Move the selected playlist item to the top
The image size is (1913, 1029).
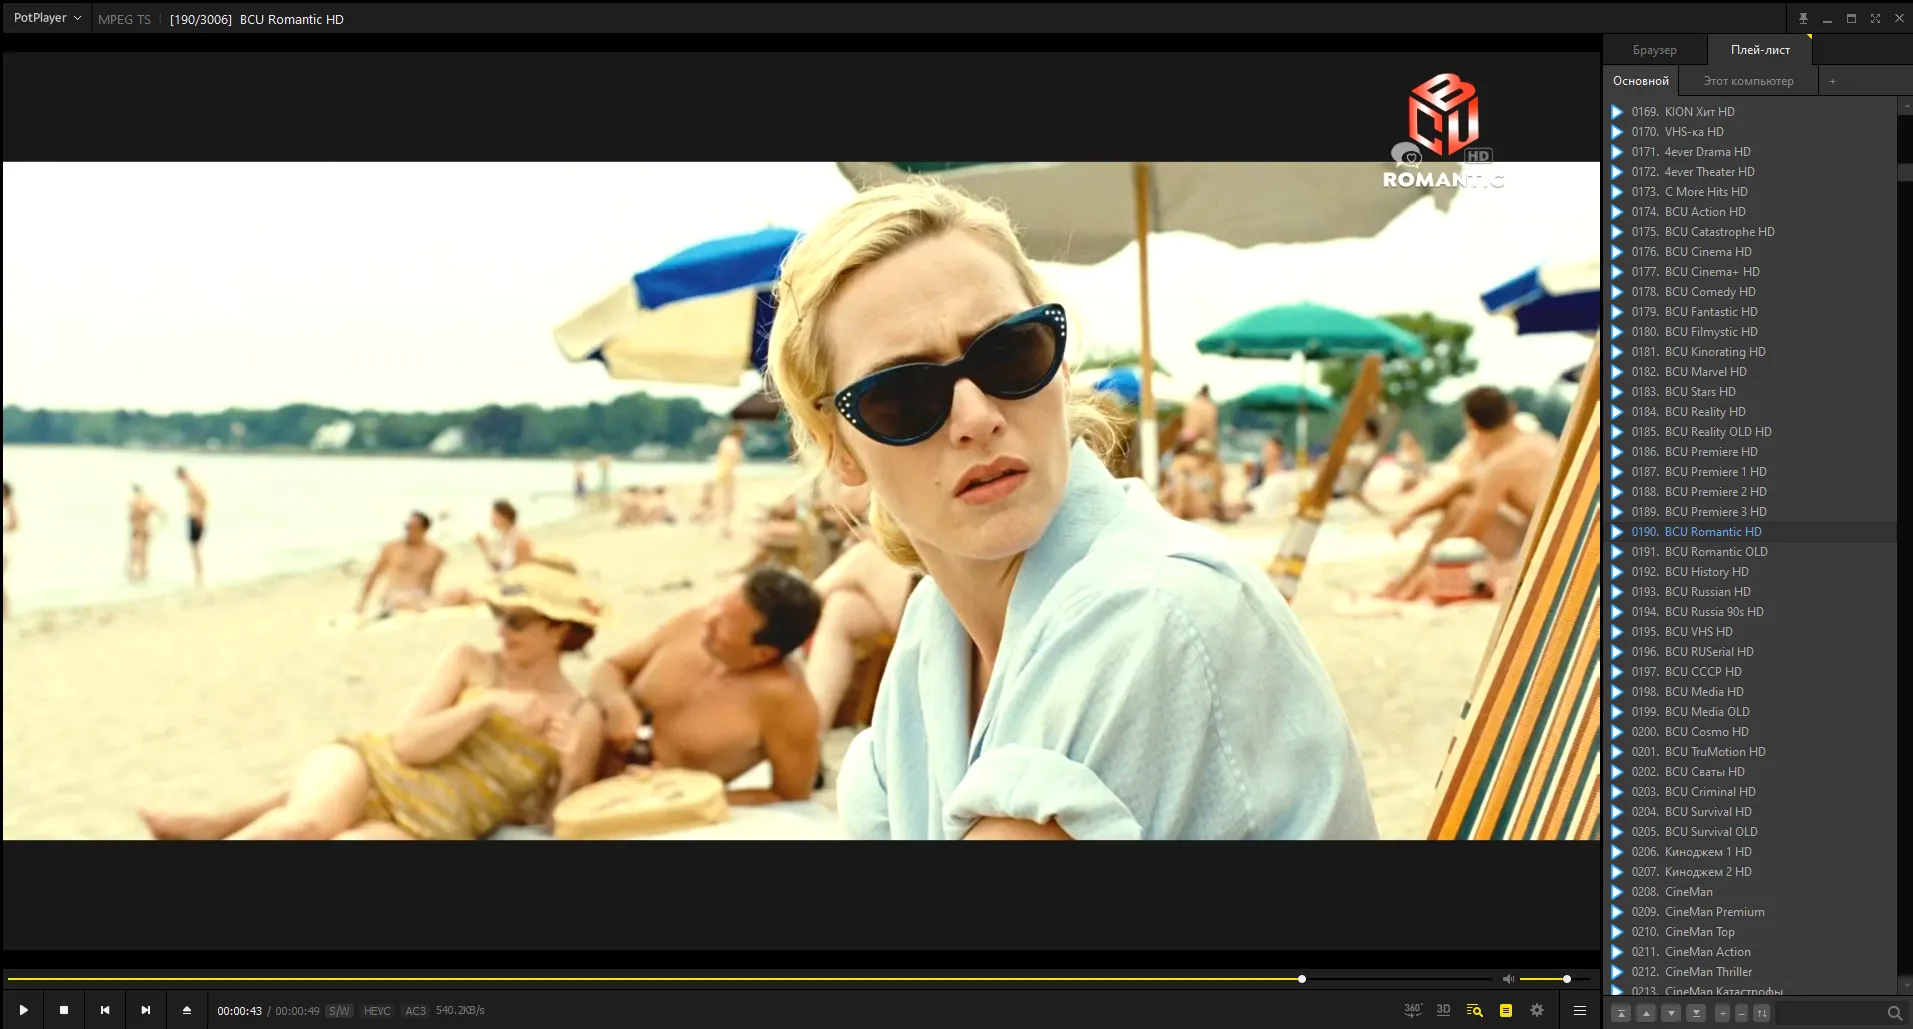[1622, 1013]
